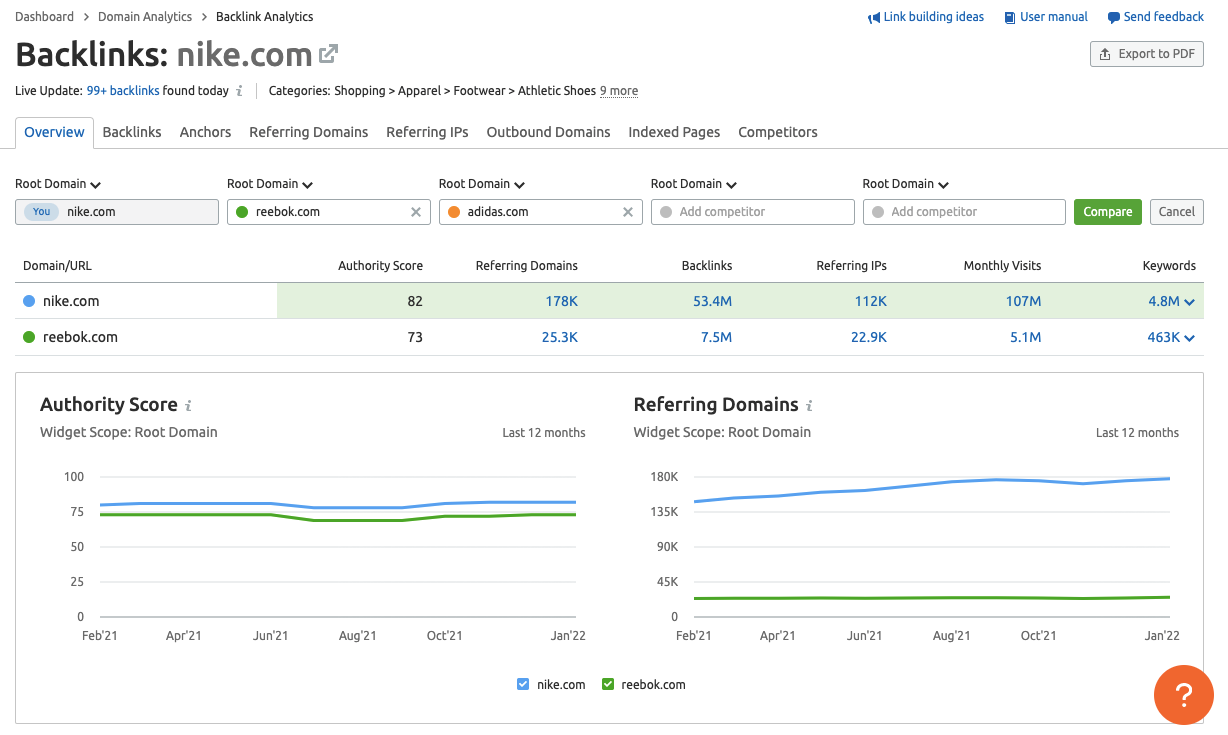
Task: Open nike.com 53.4M backlinks value
Action: pos(713,301)
